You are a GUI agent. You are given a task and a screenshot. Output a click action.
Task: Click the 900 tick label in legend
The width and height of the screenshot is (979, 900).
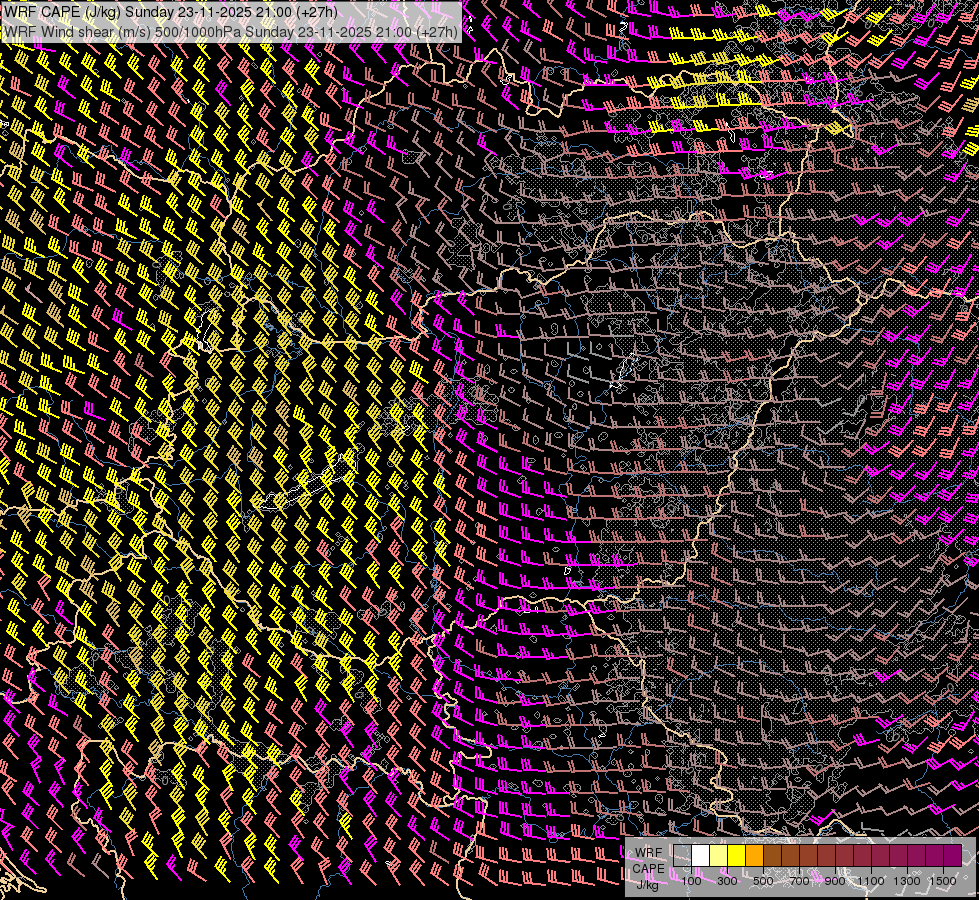click(835, 880)
